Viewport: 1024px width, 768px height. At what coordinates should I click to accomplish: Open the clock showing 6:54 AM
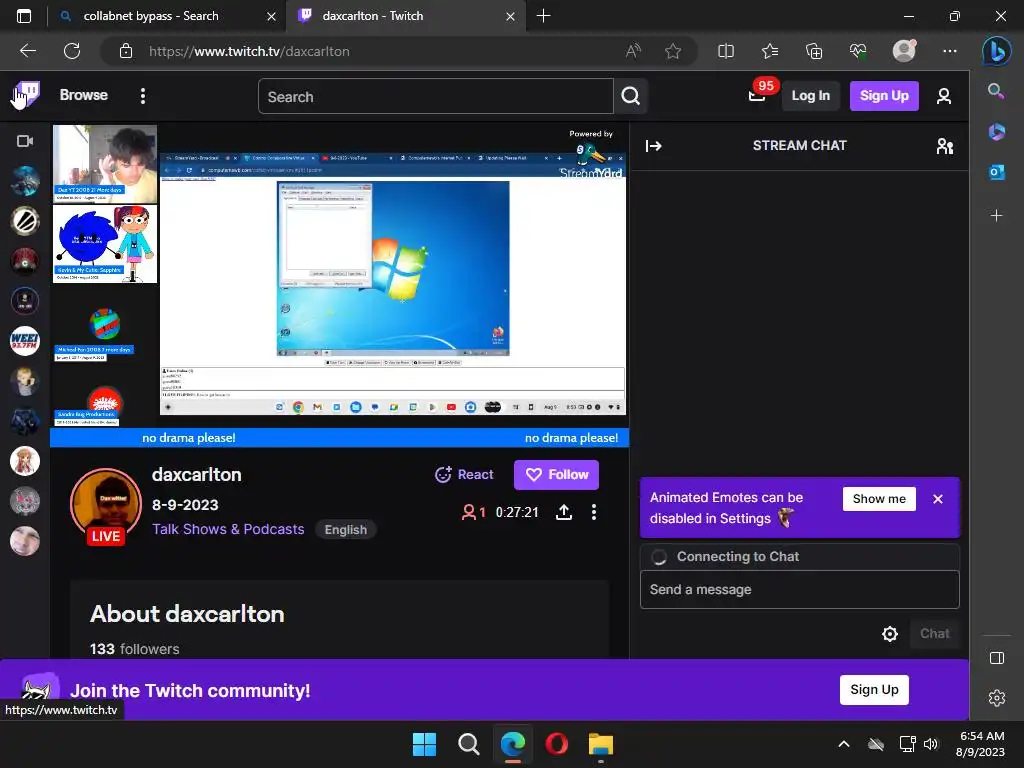click(980, 744)
